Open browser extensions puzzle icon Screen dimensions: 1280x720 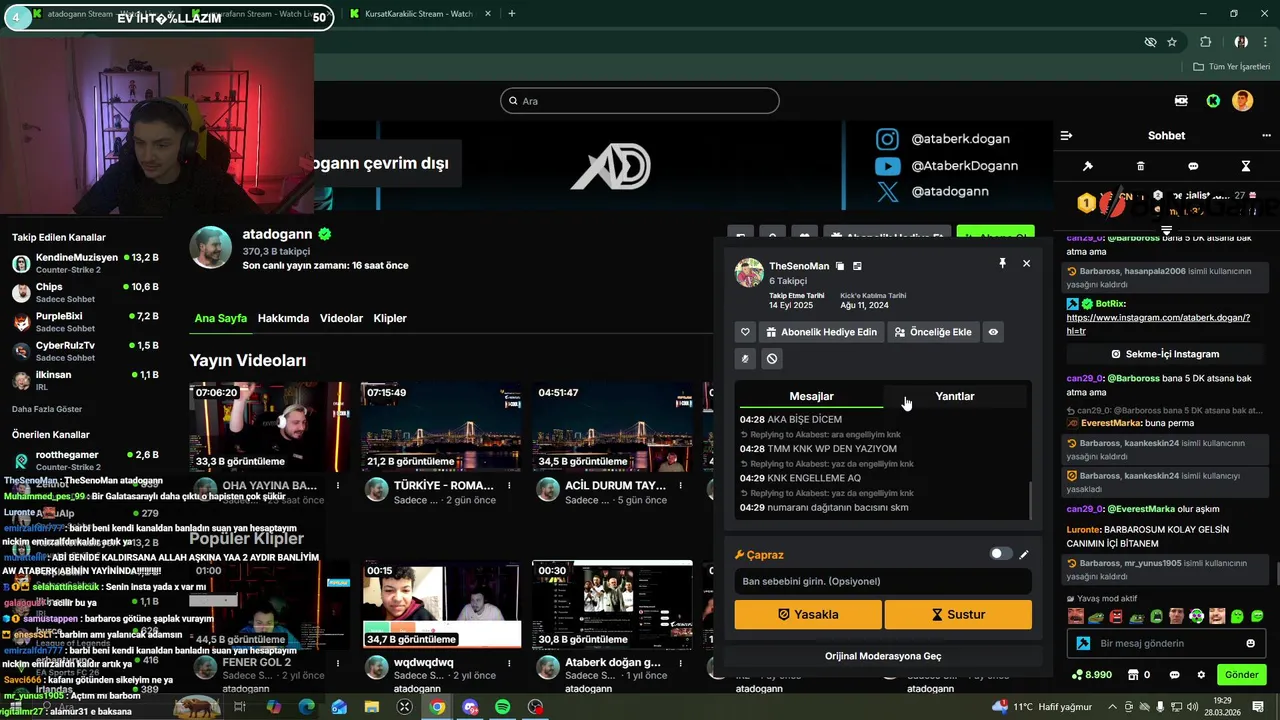pyautogui.click(x=1205, y=42)
